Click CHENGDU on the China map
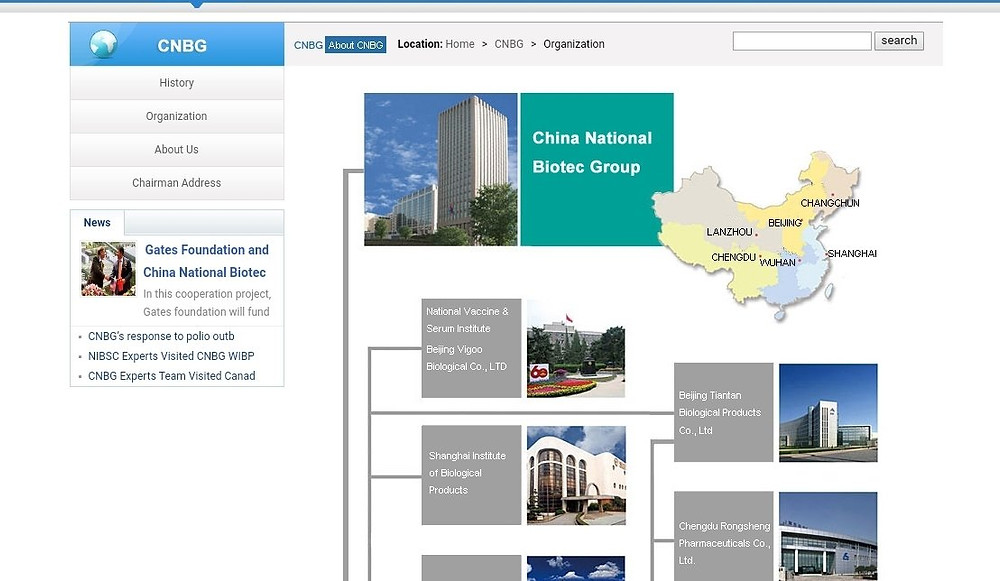 [x=733, y=257]
